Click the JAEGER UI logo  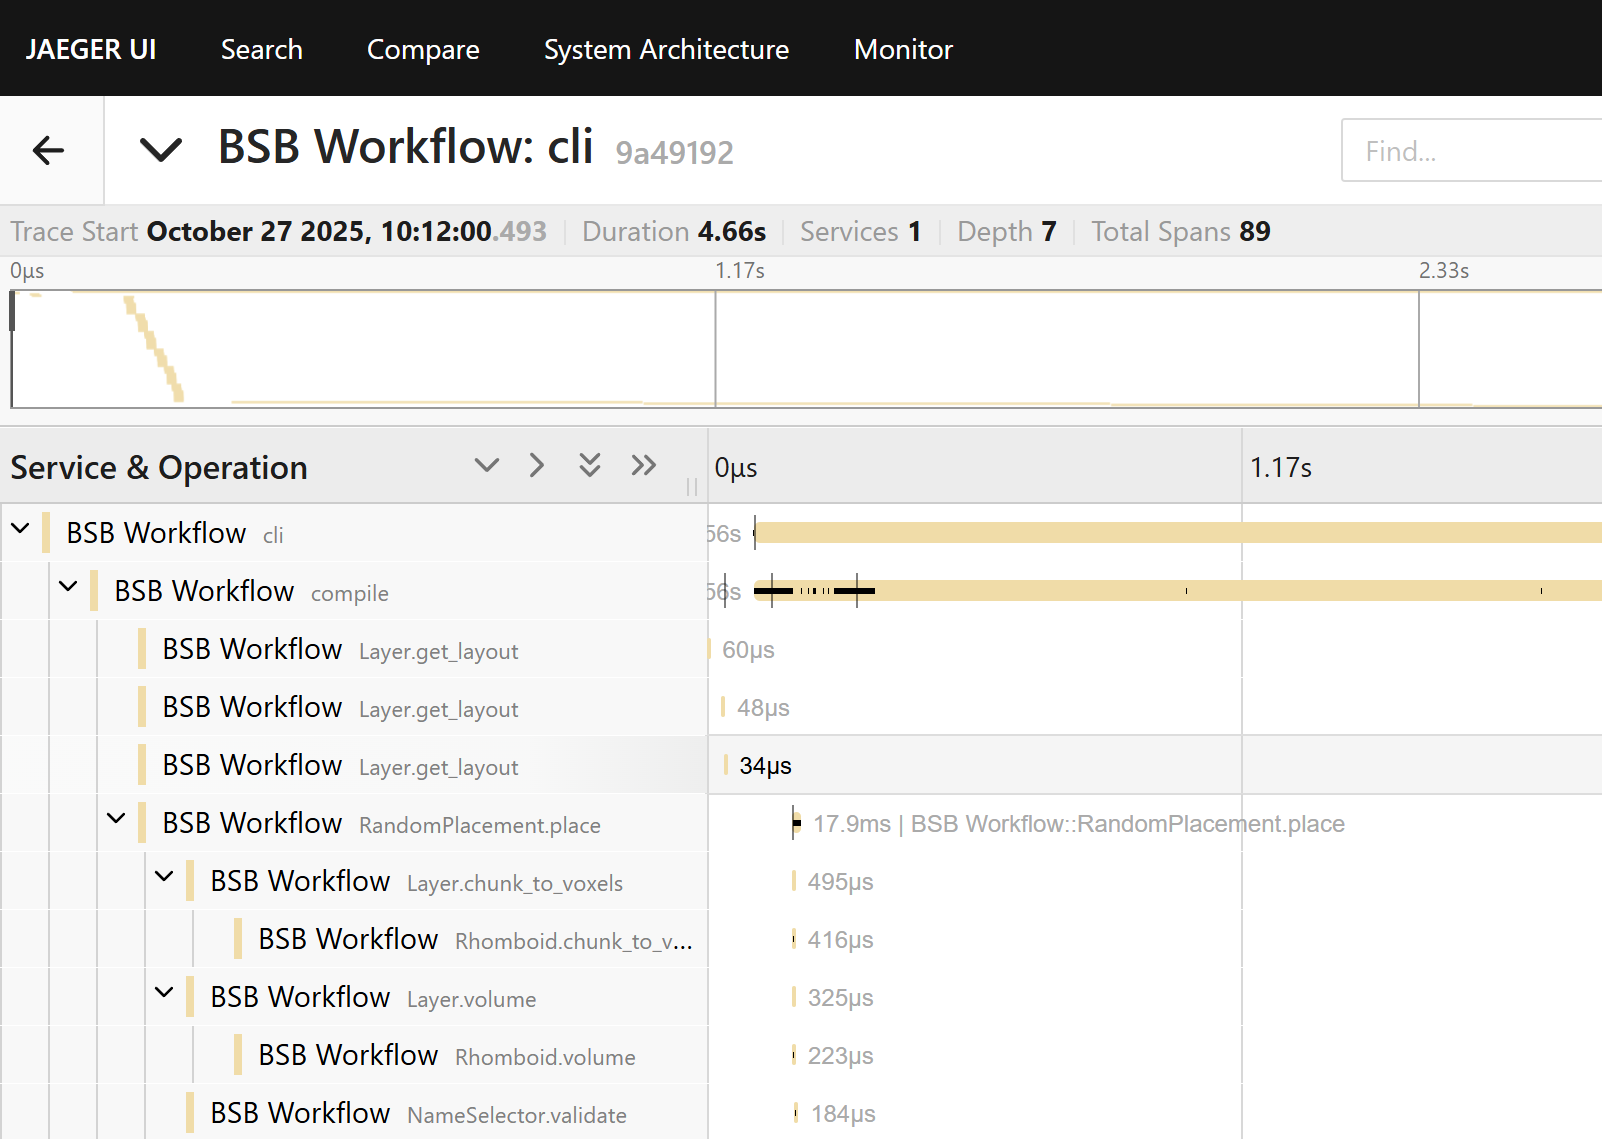[x=90, y=49]
